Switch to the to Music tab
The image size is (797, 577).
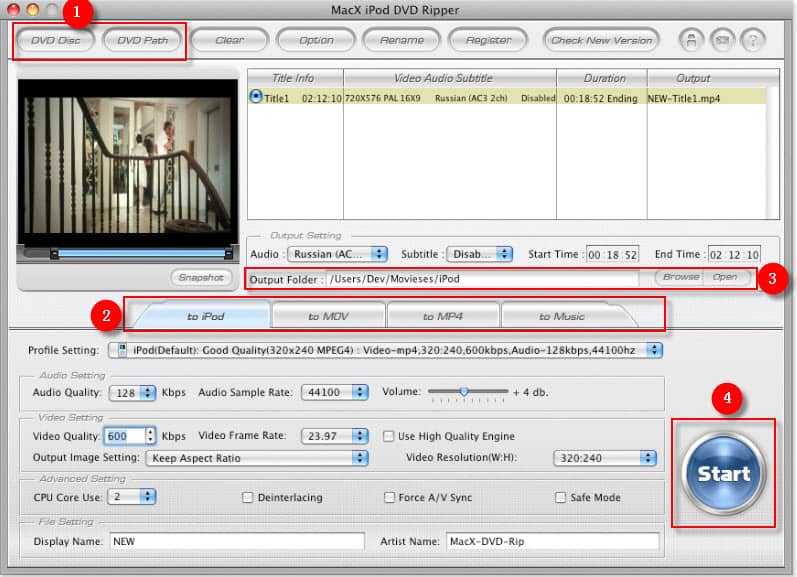tap(562, 316)
